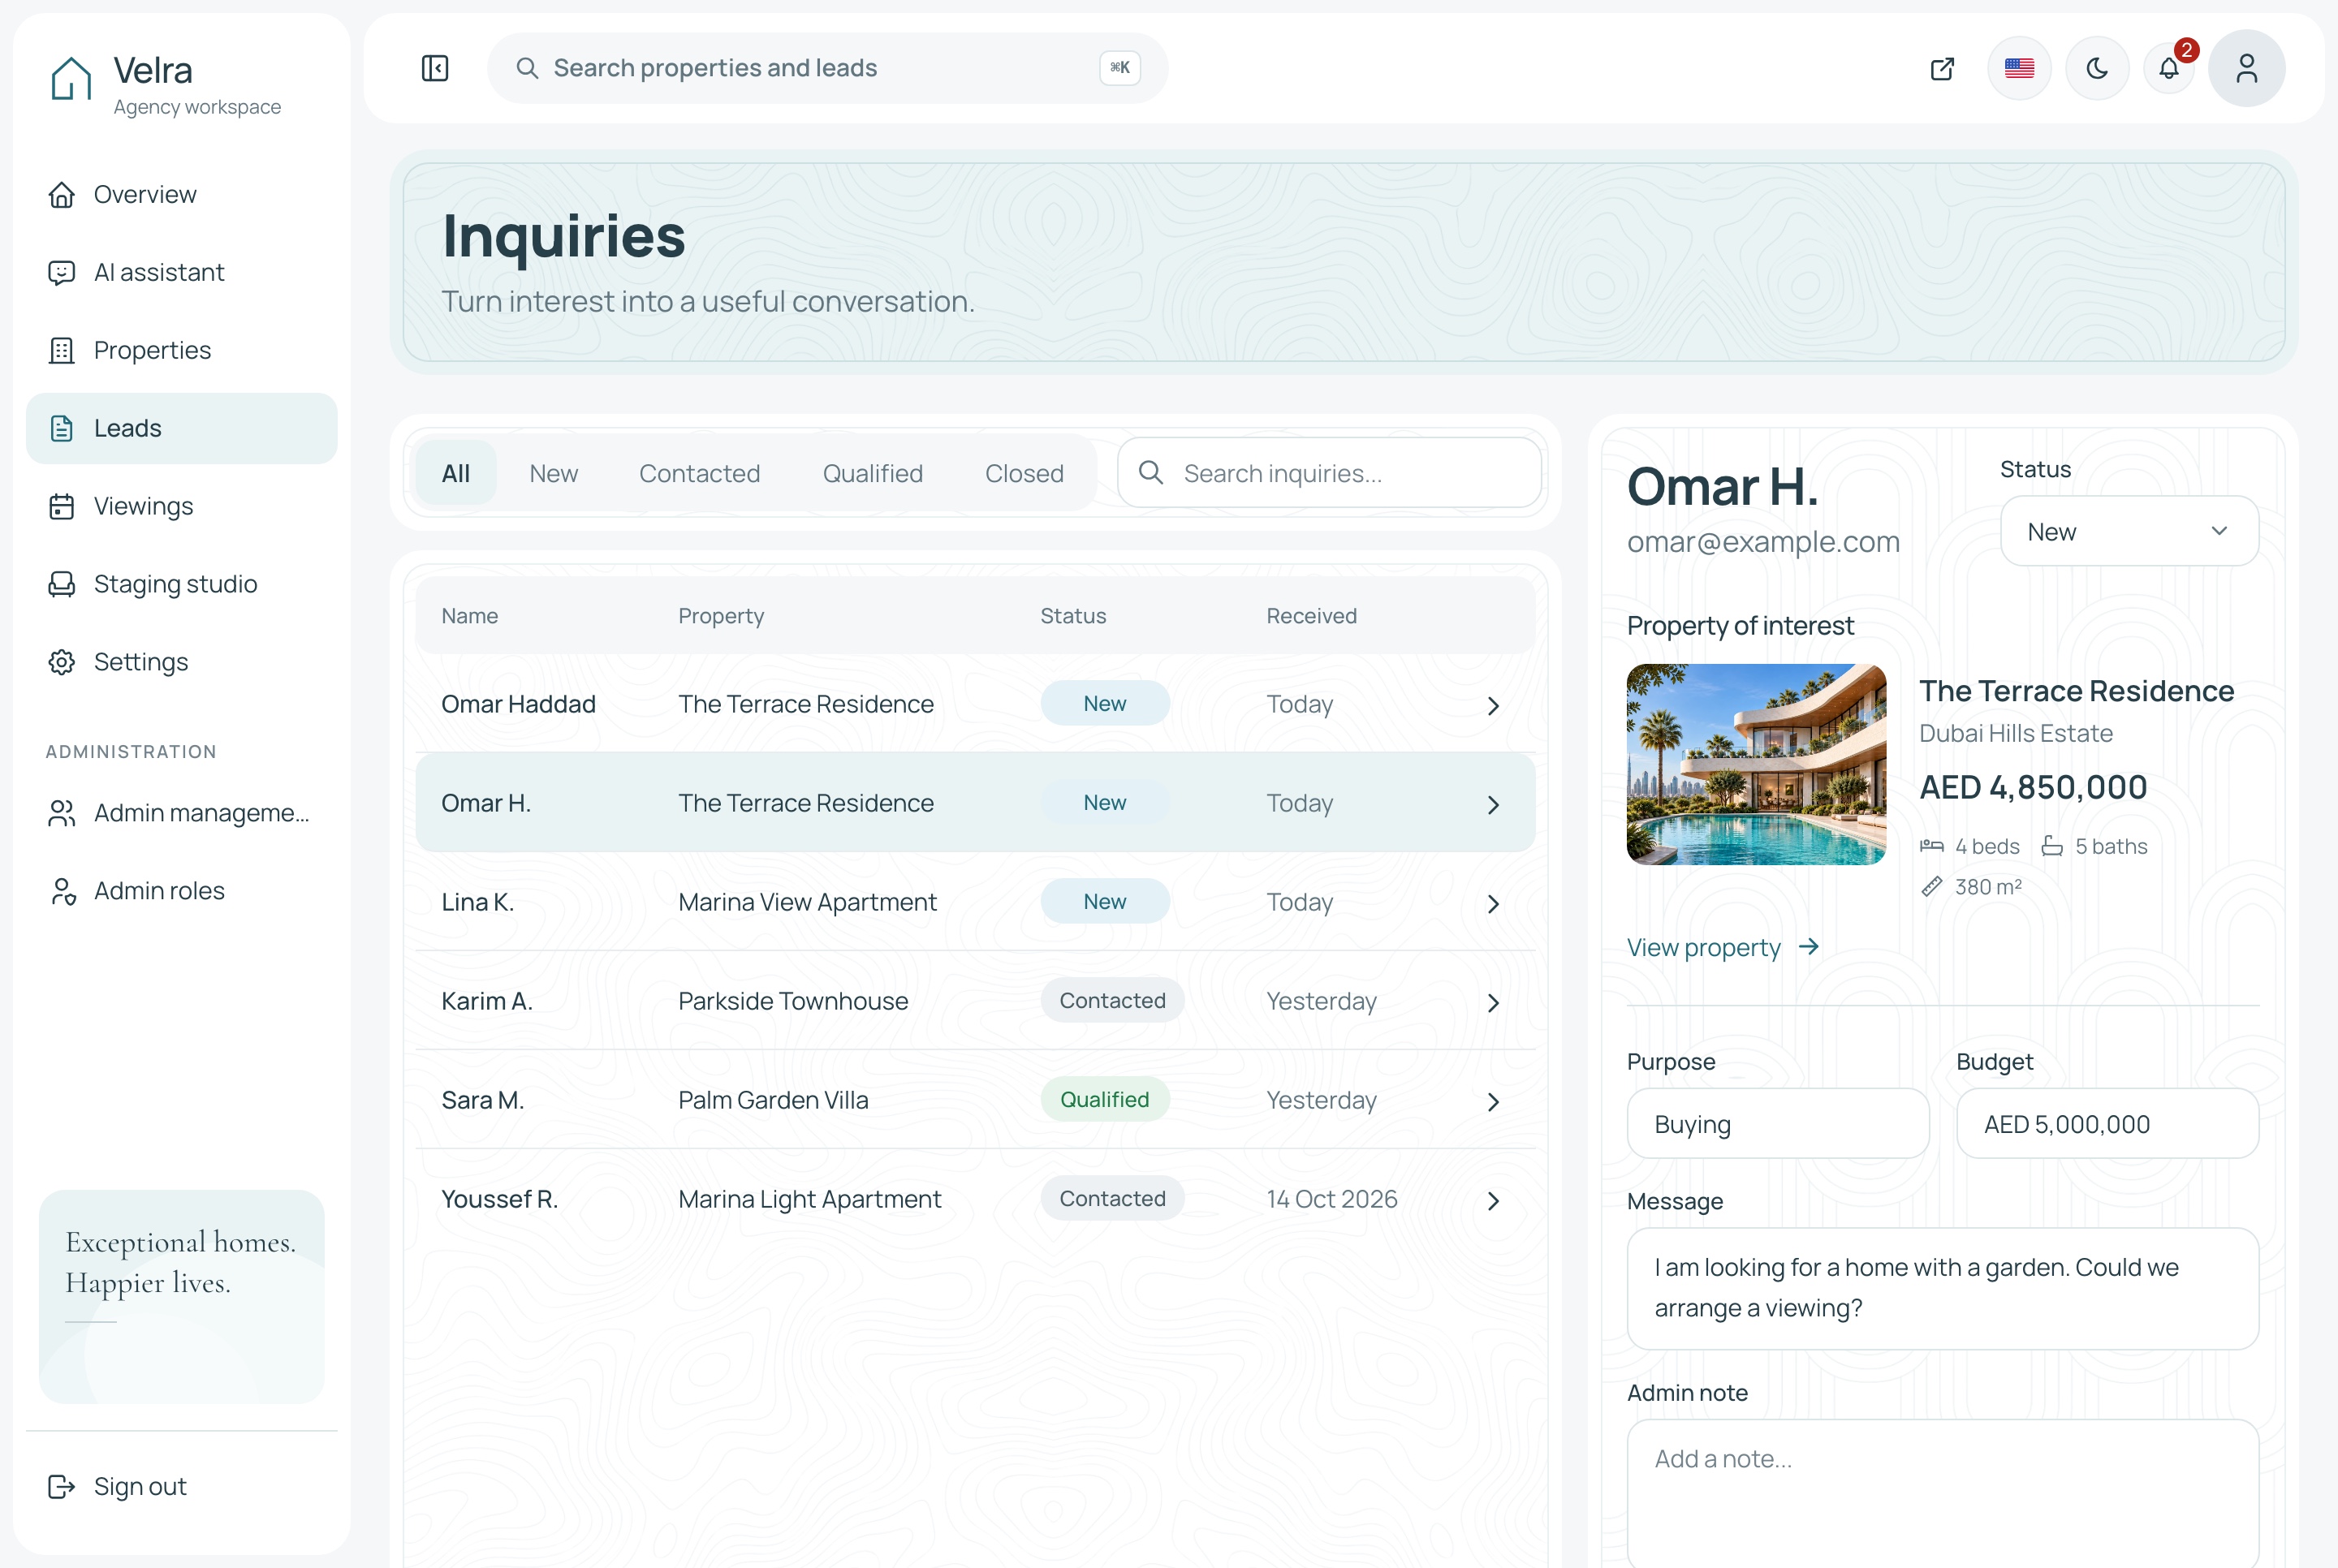Screen dimensions: 2338x1568
Task: Open notifications bell with 2 badge
Action: [x=2169, y=68]
